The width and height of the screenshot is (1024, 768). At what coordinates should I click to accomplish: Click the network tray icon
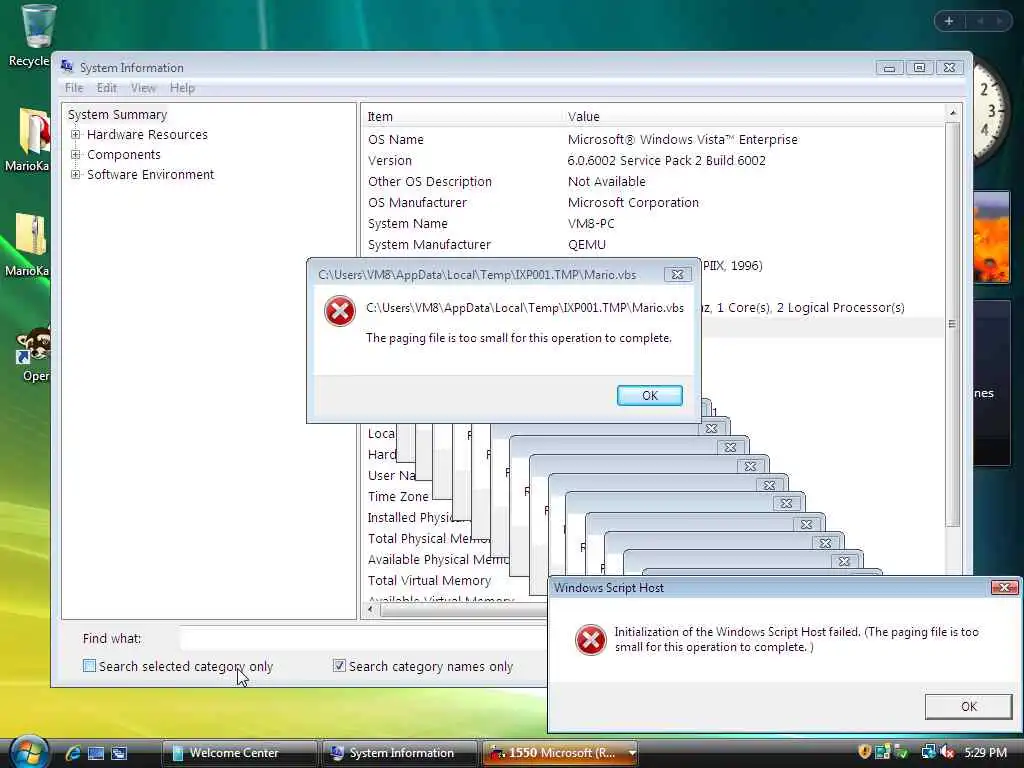click(928, 752)
